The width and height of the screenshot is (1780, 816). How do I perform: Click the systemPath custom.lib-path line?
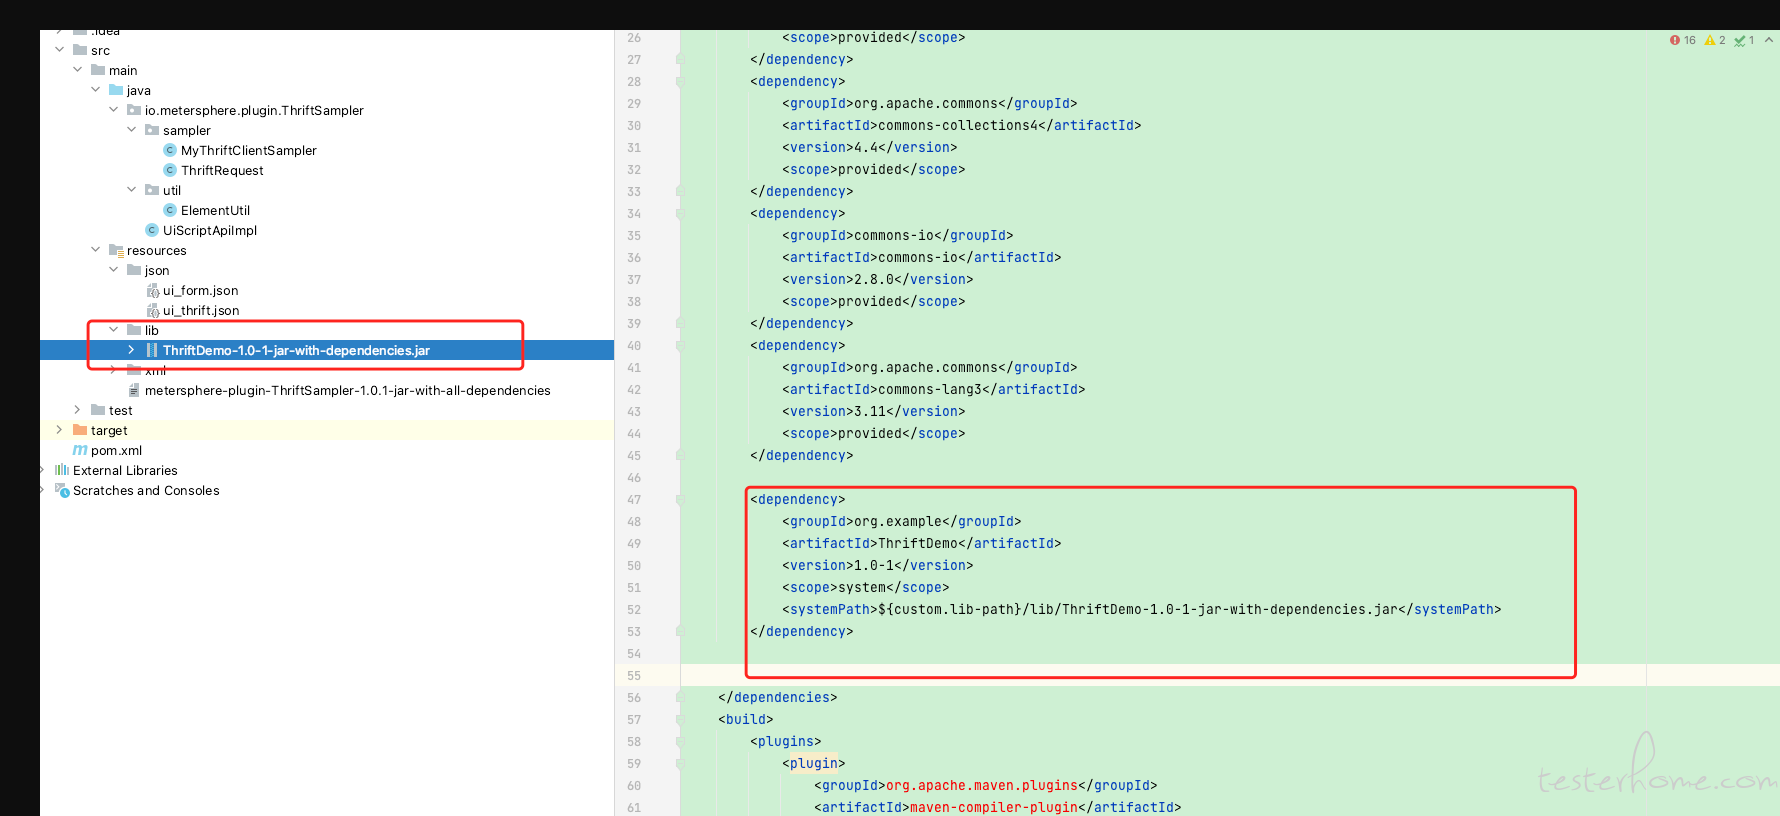coord(1141,610)
